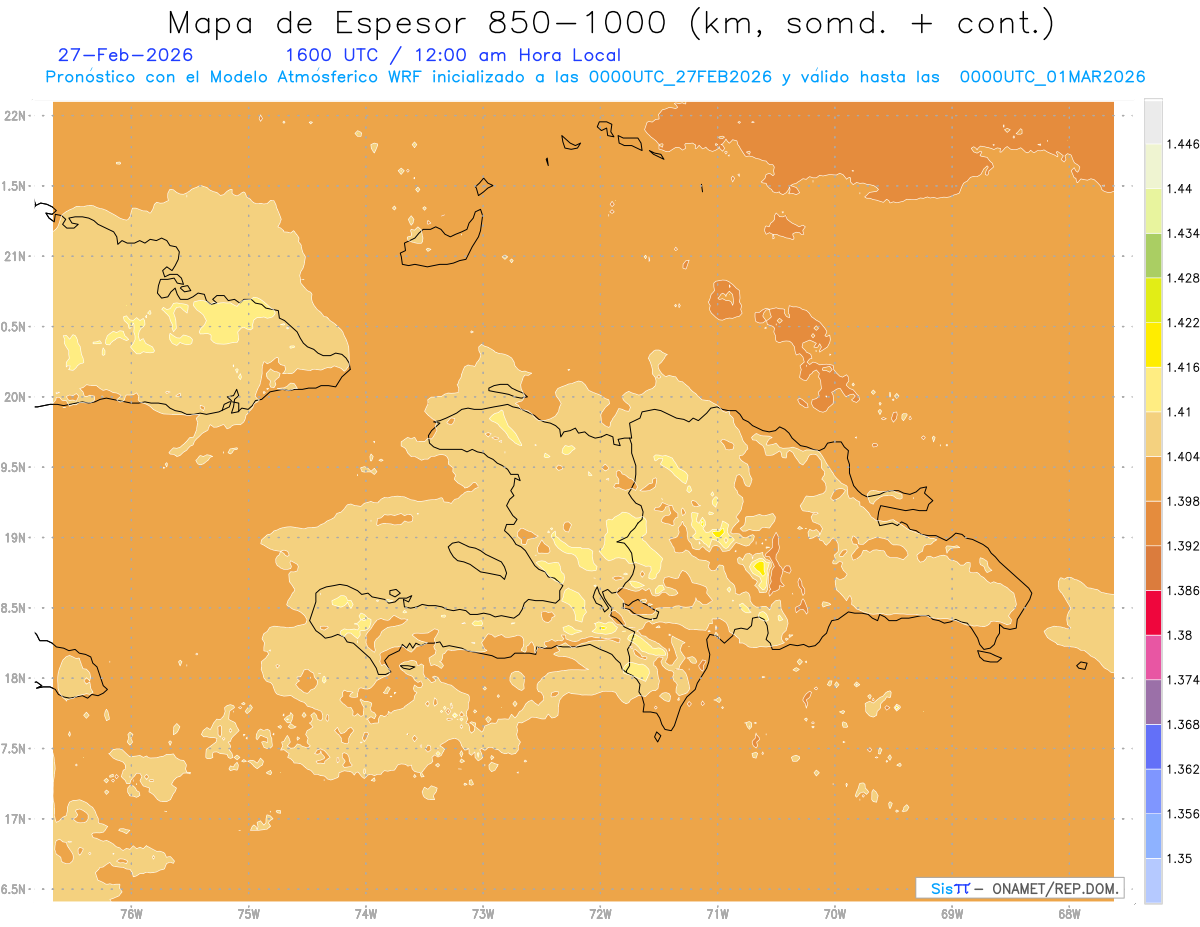Click the 72W longitude axis label
Image resolution: width=1200 pixels, height=927 pixels.
[600, 914]
